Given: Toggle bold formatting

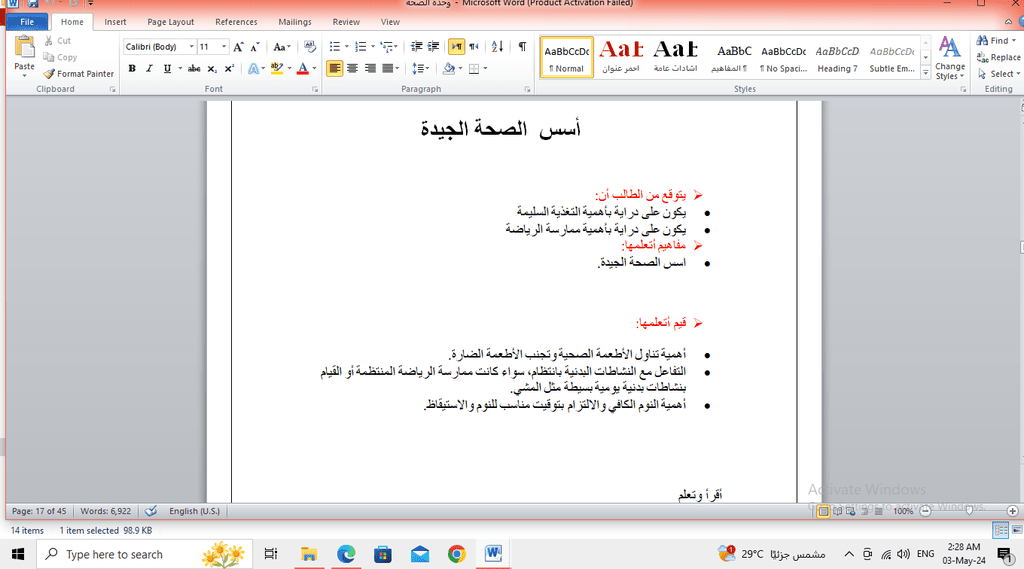Looking at the screenshot, I should pos(132,69).
